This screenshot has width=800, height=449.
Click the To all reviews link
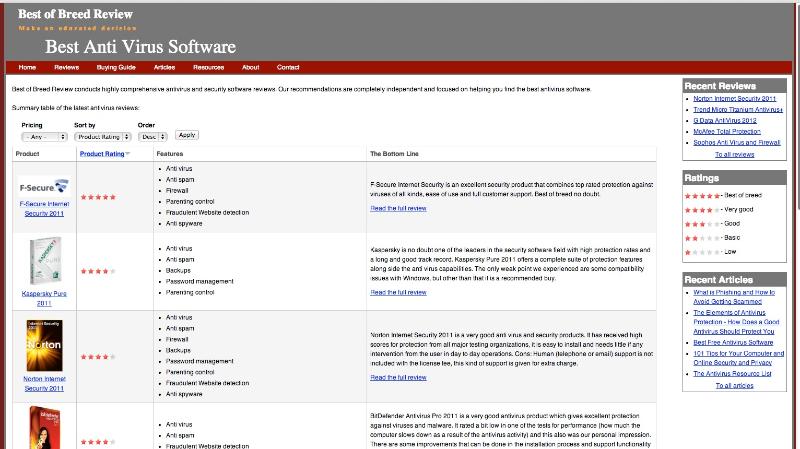coord(735,155)
